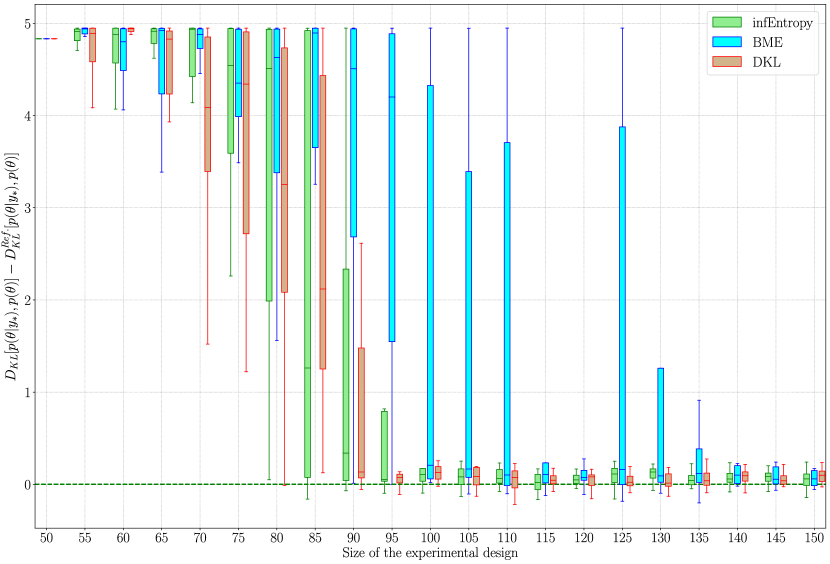Click the cyan BME box at size 110
This screenshot has width=830, height=564.
[507, 314]
